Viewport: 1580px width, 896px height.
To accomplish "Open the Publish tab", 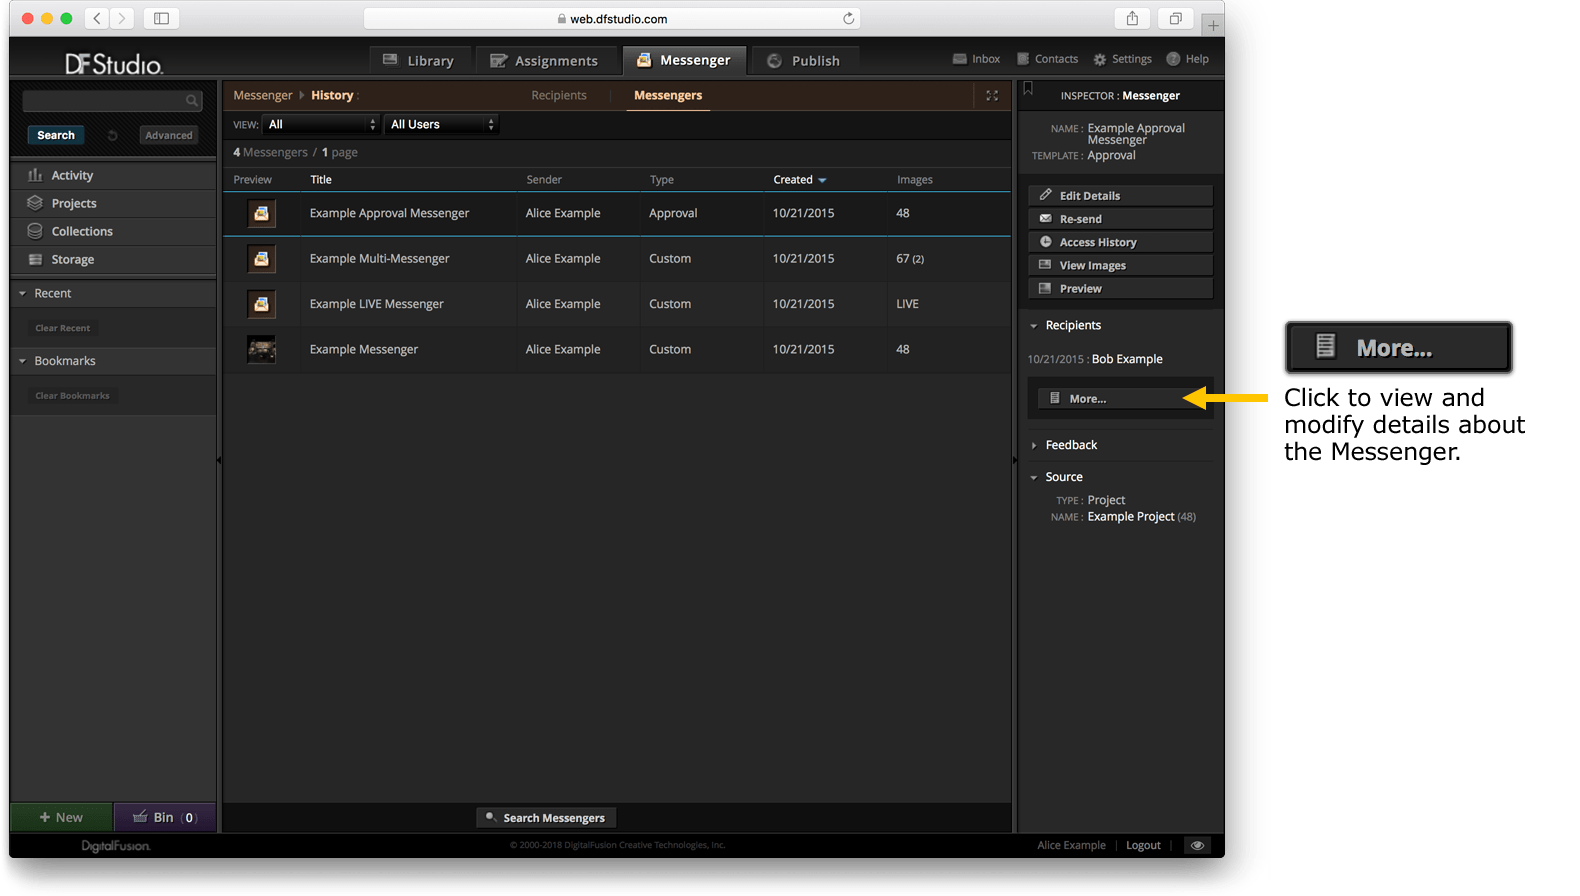I will tap(804, 60).
